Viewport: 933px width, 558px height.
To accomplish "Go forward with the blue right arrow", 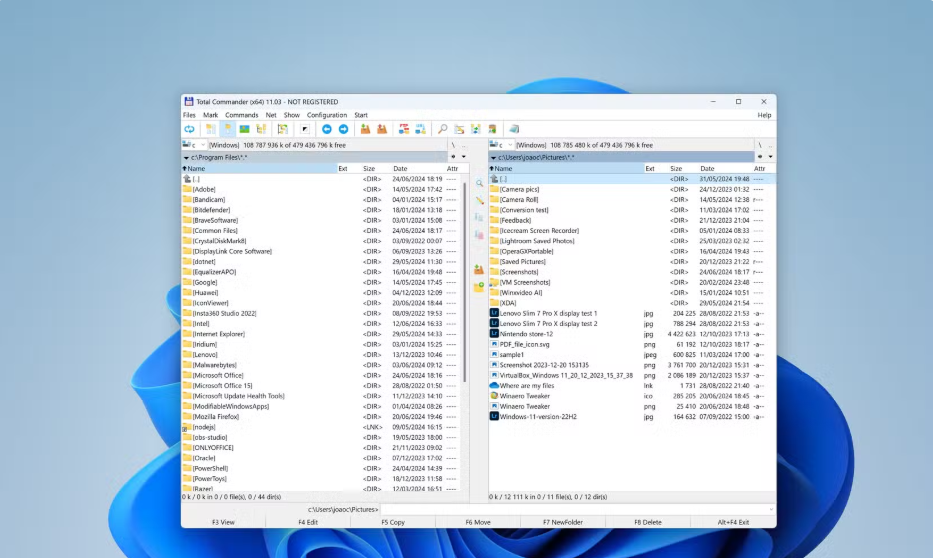I will pos(343,129).
